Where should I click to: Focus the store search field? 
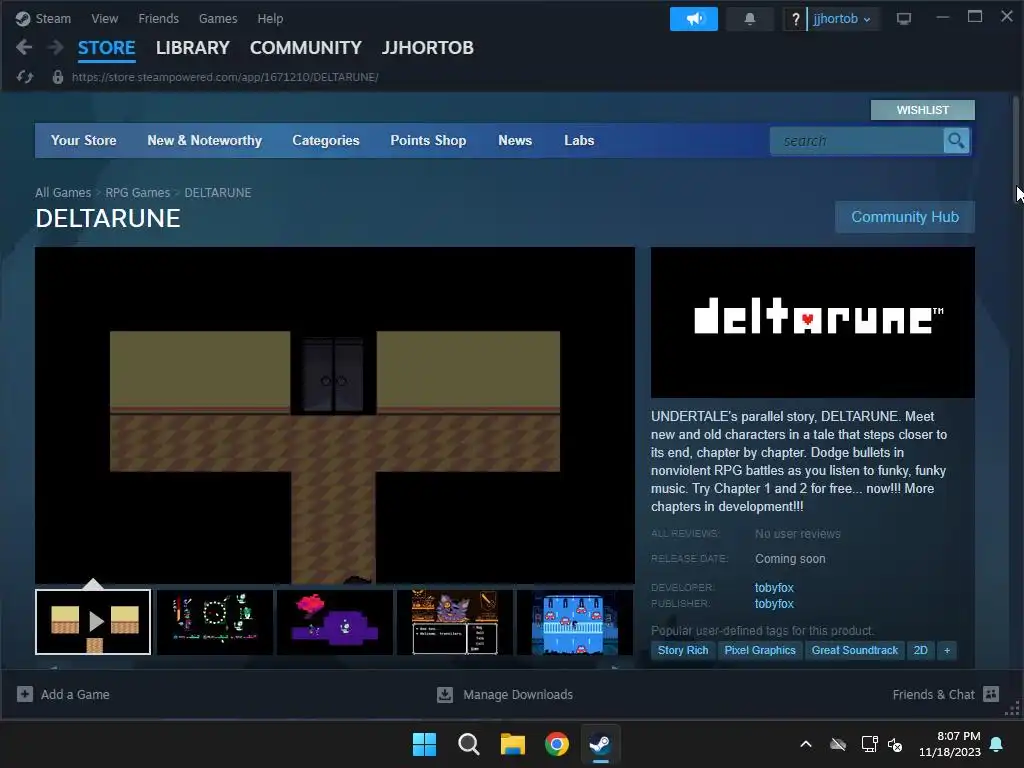(x=857, y=140)
